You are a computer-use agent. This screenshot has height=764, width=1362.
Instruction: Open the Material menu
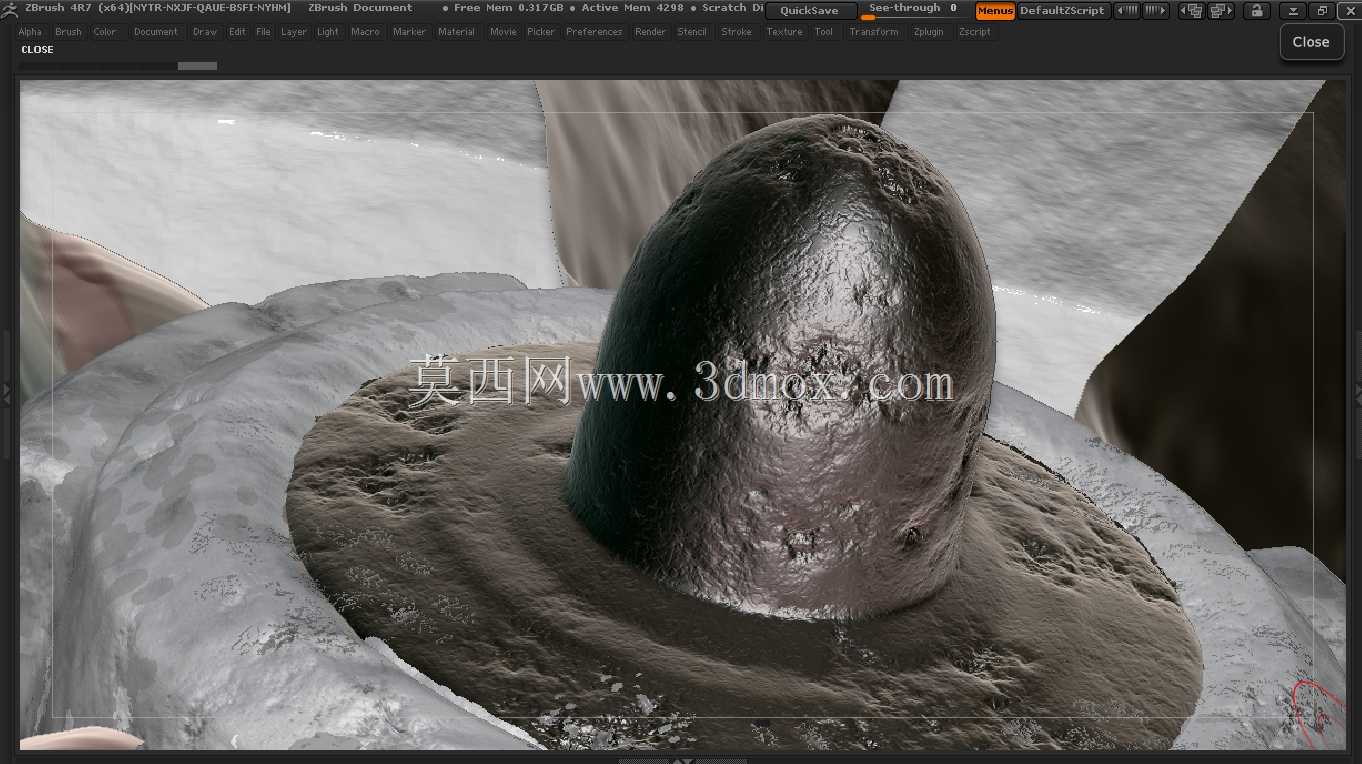[x=457, y=32]
